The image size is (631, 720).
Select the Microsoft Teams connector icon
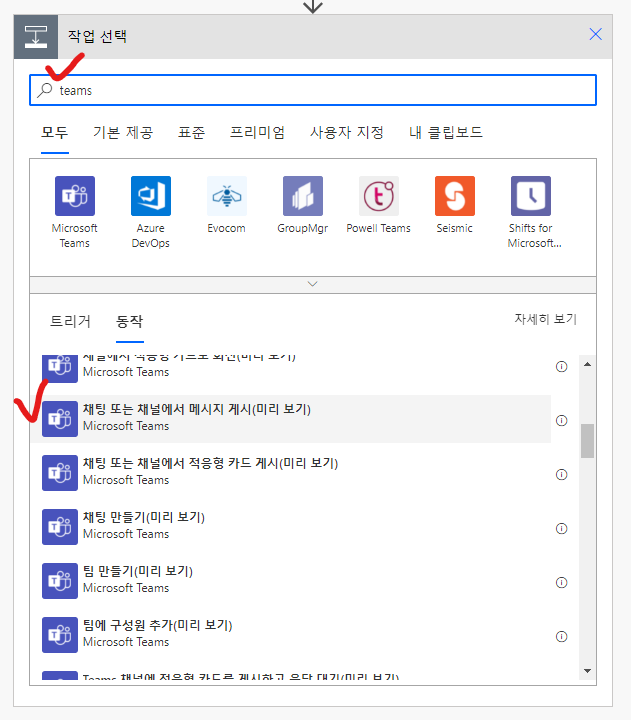click(x=75, y=196)
